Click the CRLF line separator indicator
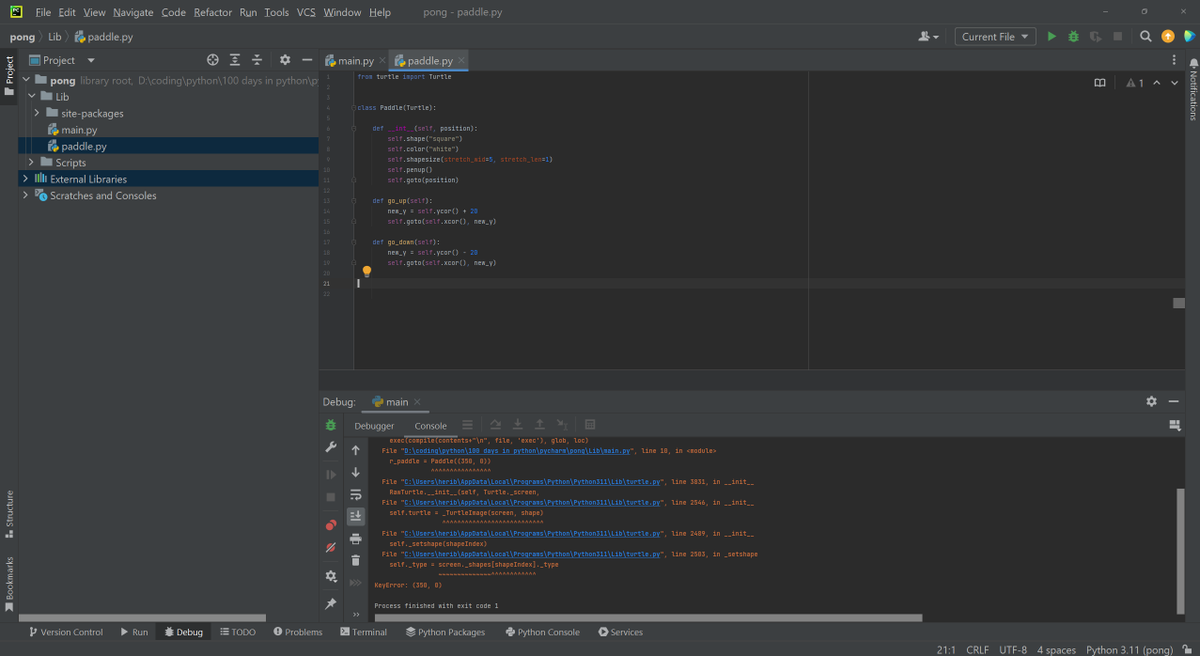 (x=977, y=649)
